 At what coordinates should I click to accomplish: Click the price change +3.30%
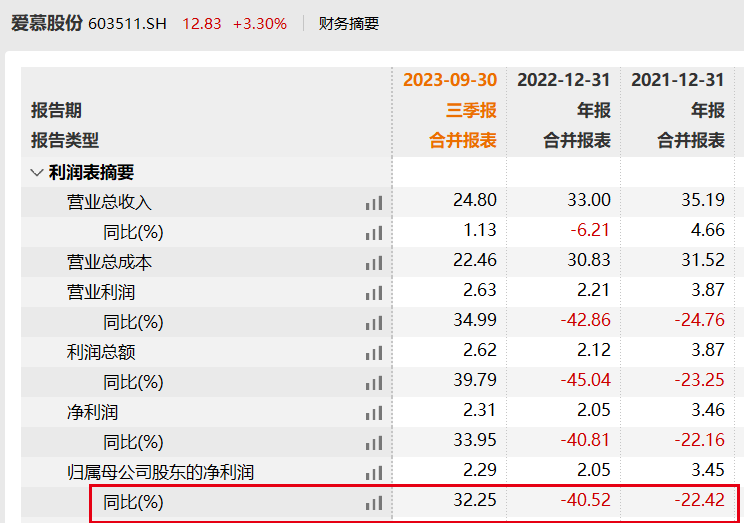click(x=260, y=24)
